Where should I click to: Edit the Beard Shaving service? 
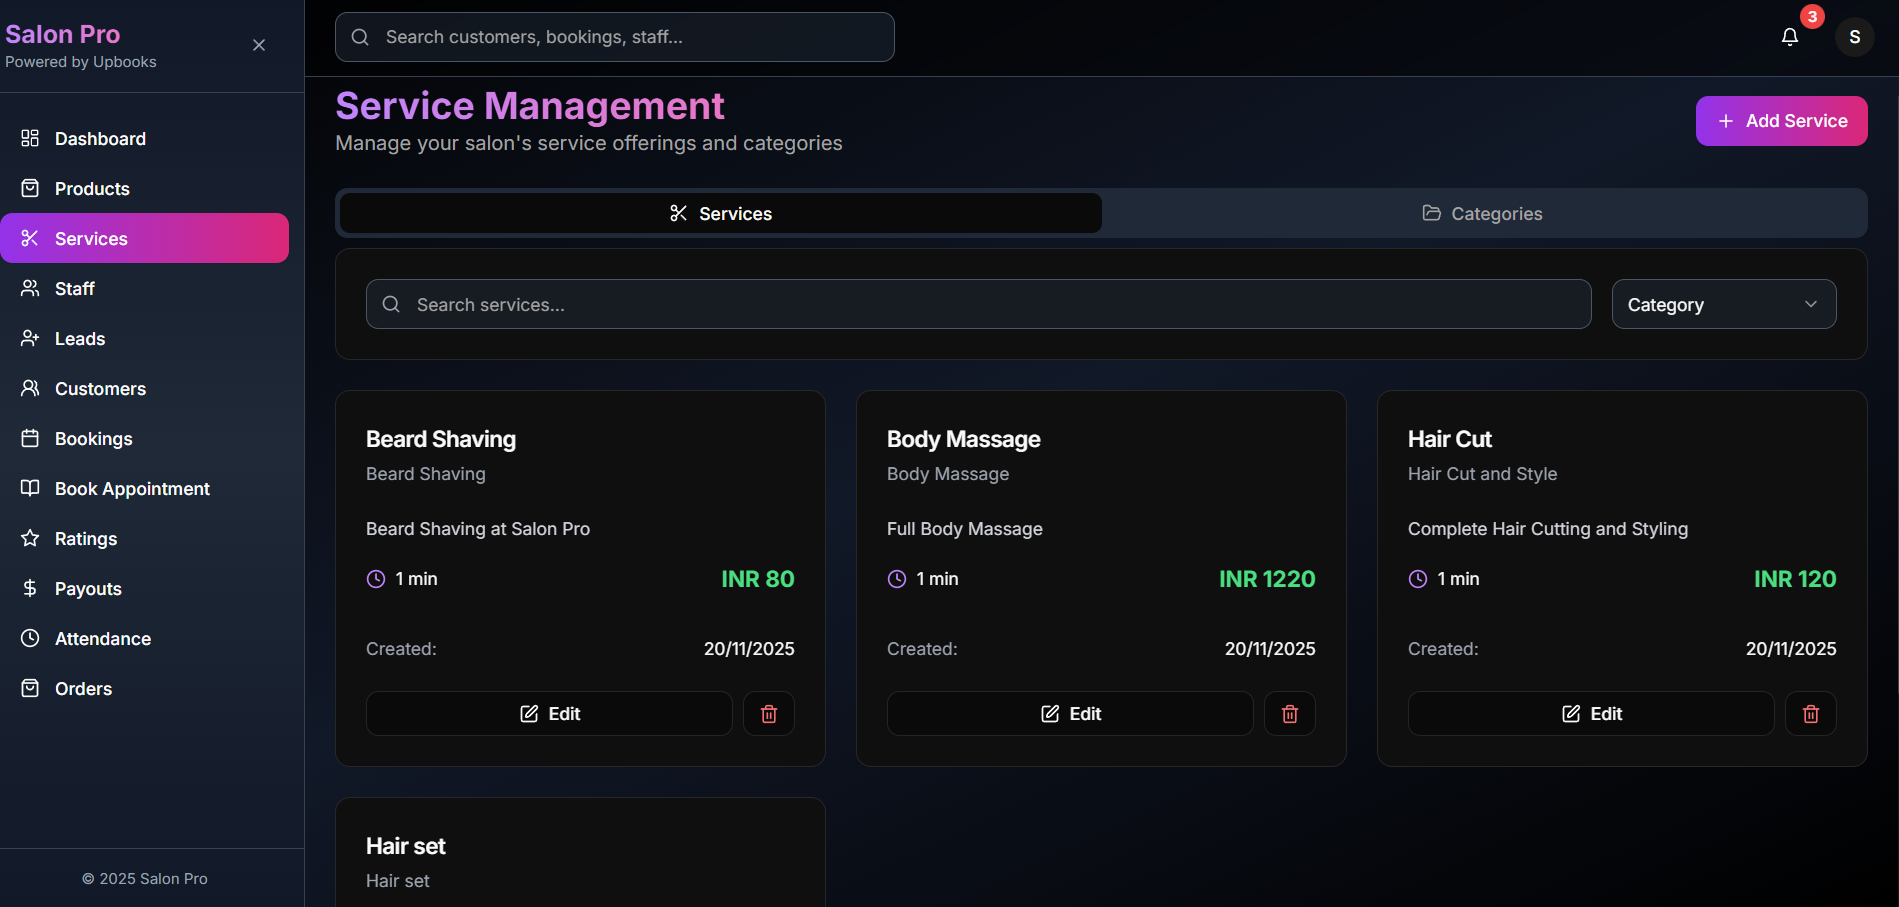click(x=548, y=713)
